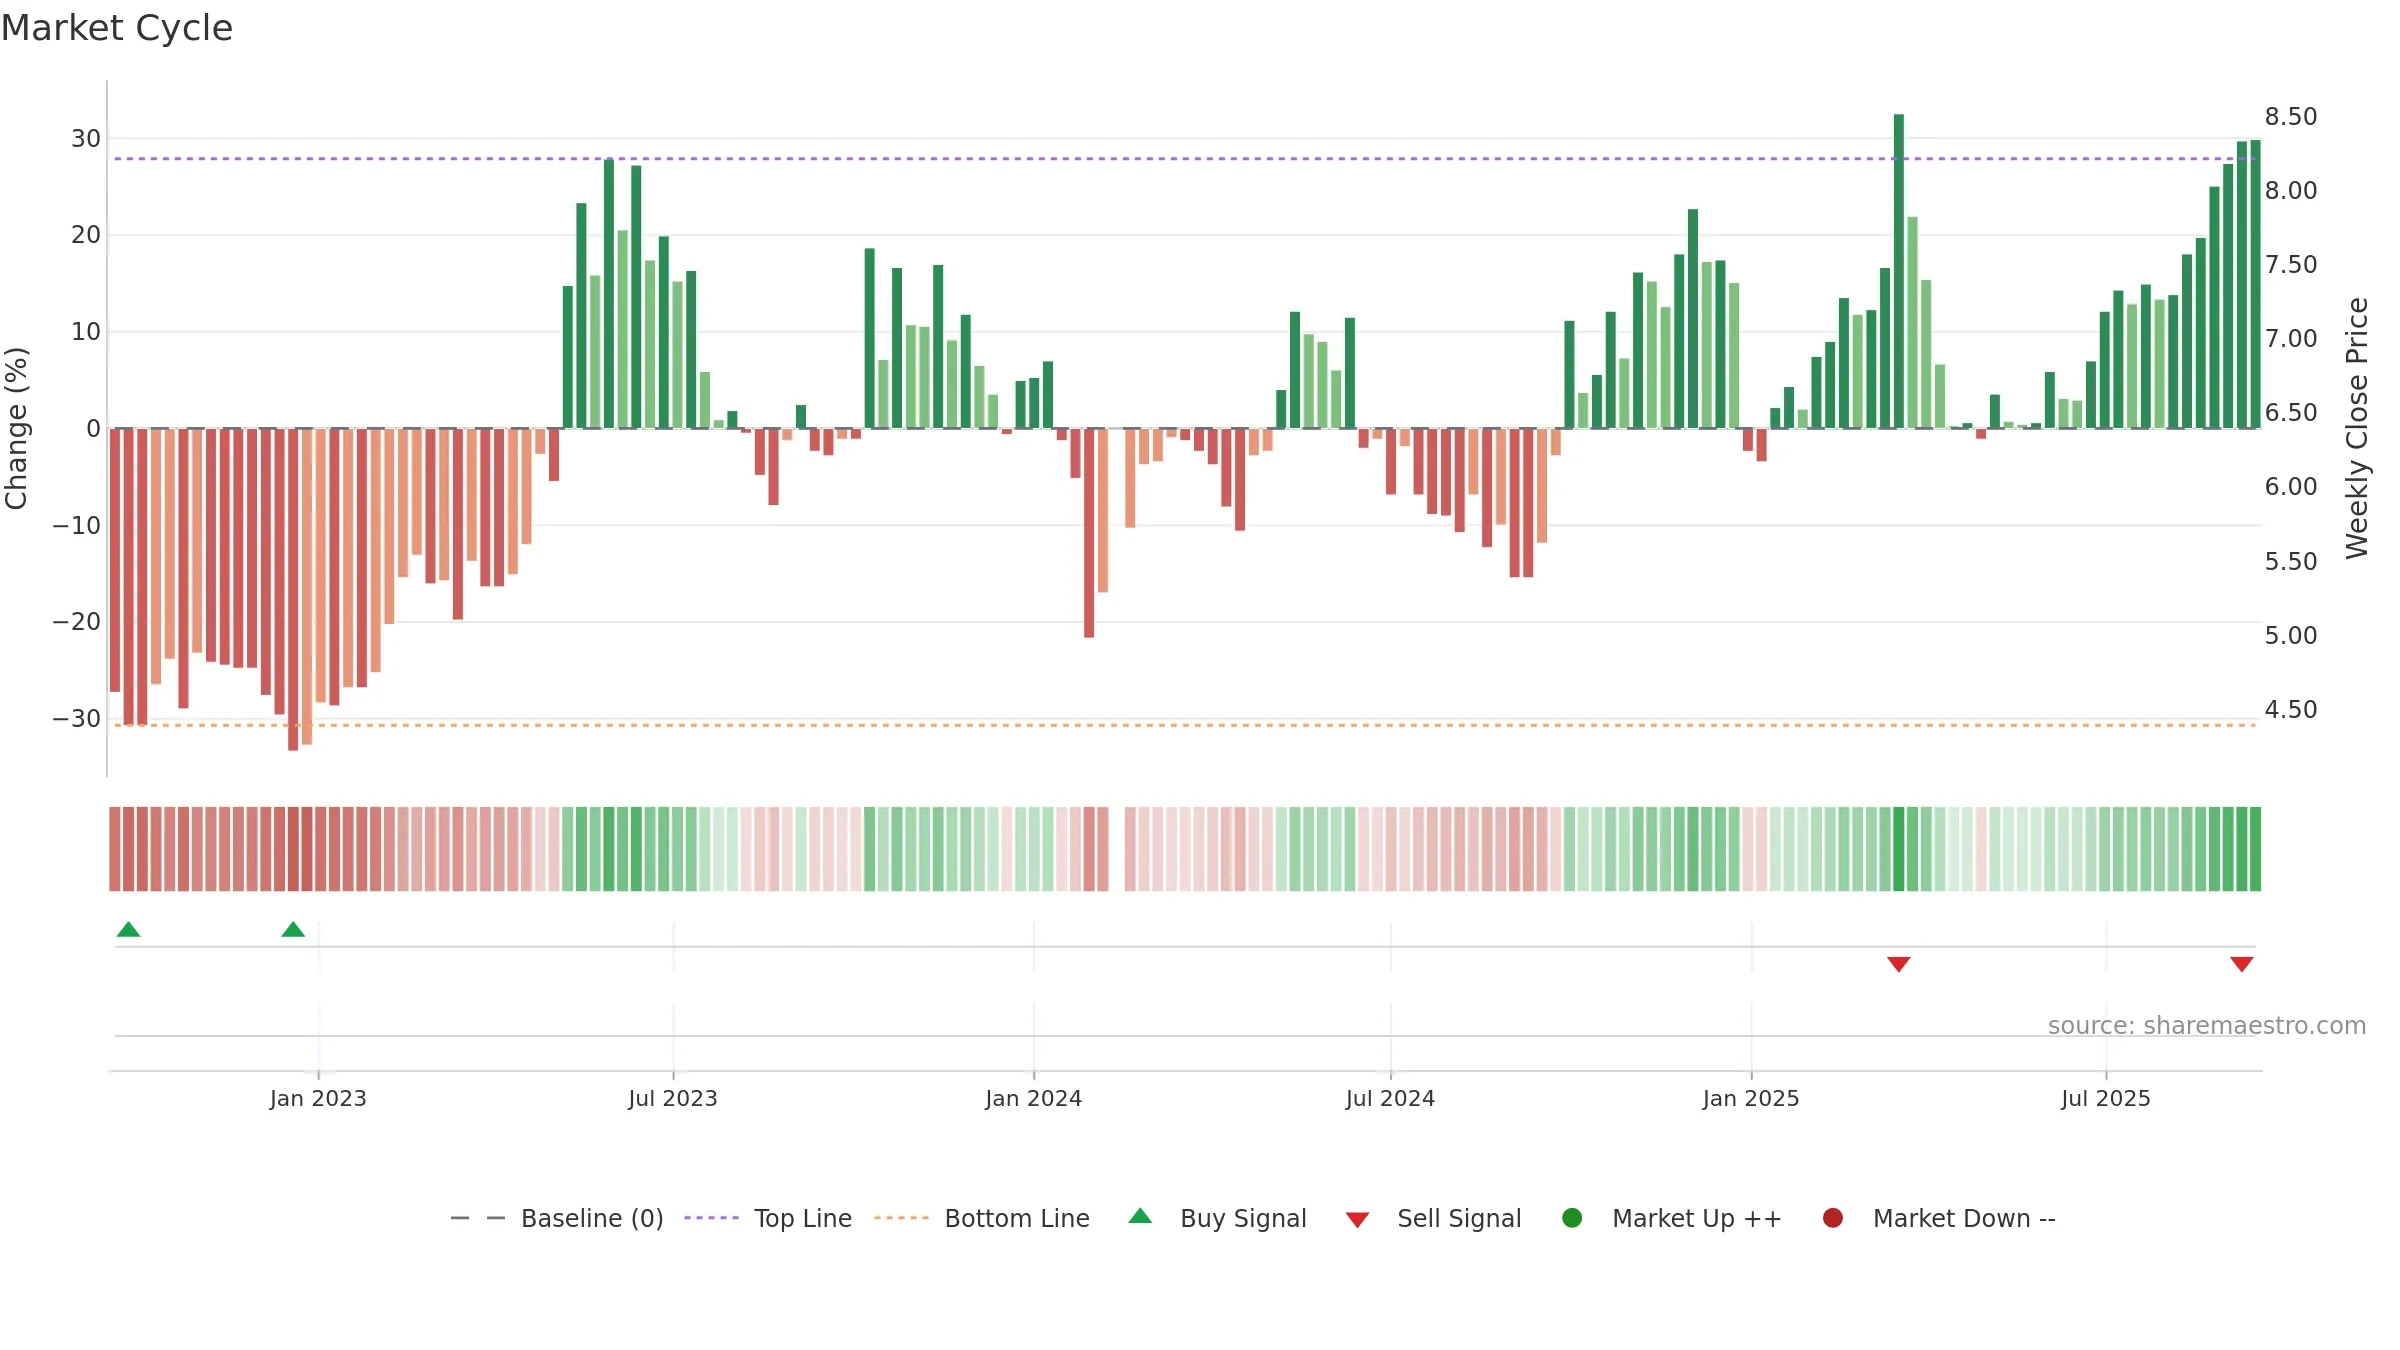This screenshot has width=2400, height=1350.
Task: Click the gray dashed Baseline legend swatch
Action: point(478,1218)
